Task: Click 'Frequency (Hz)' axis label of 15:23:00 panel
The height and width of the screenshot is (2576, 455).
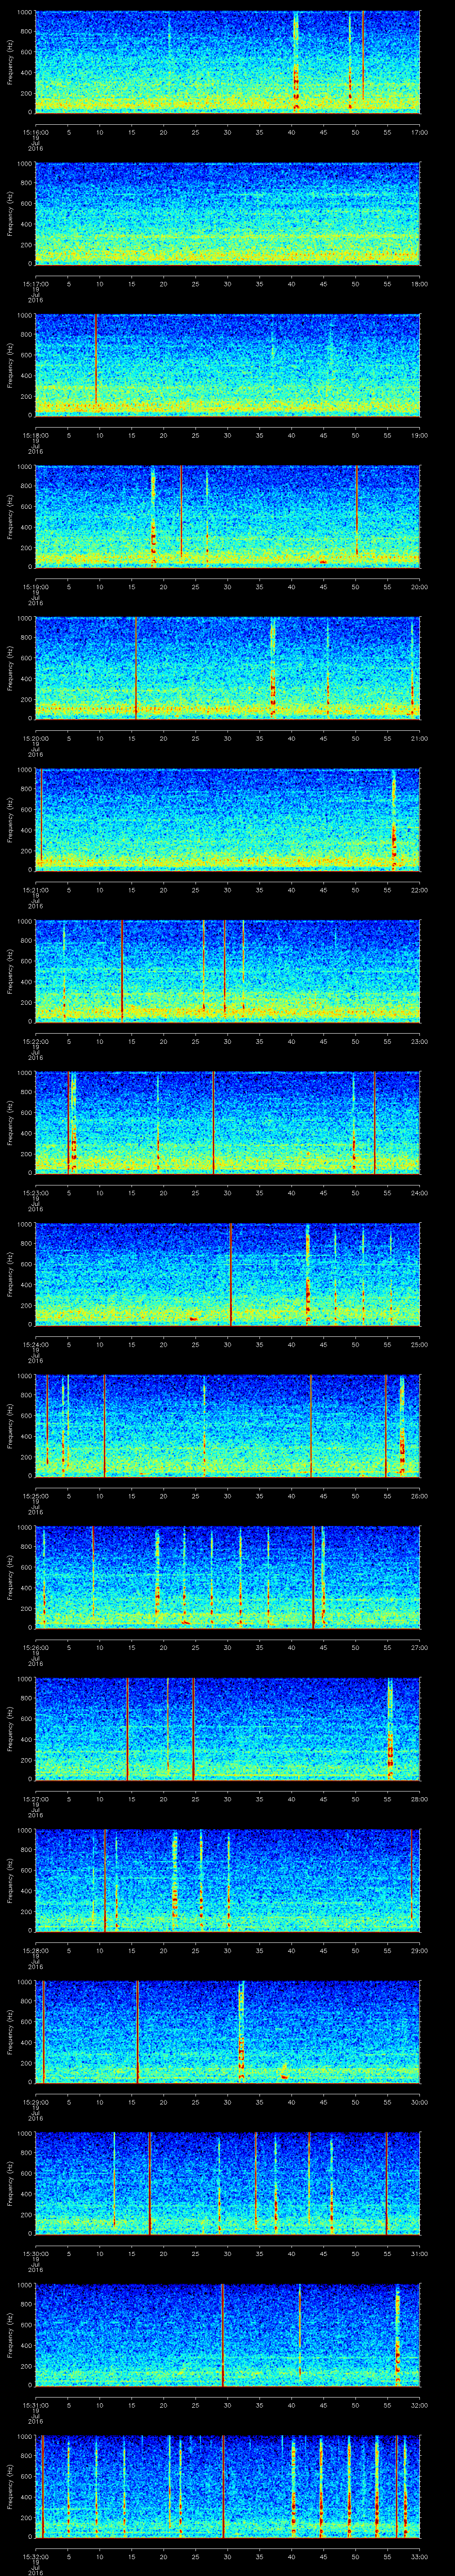Action: [x=10, y=1122]
